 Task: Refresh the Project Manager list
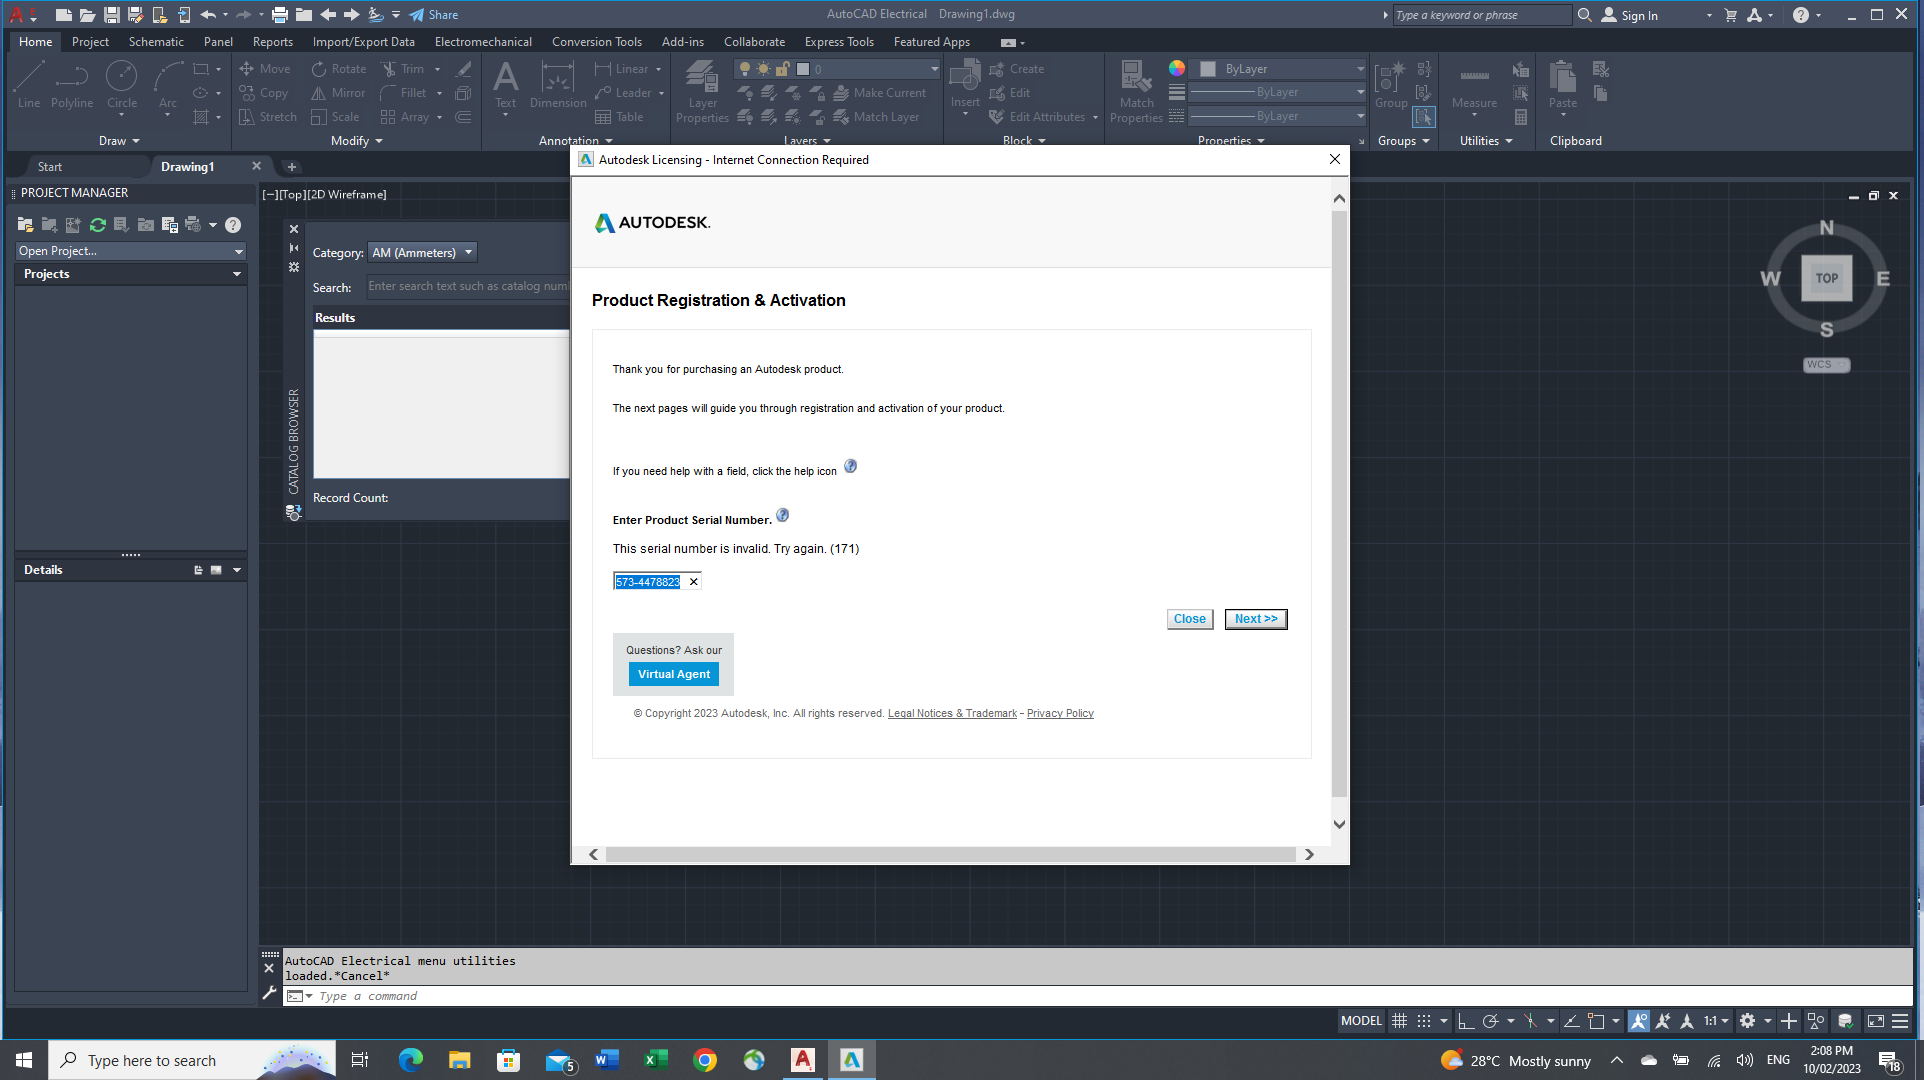pyautogui.click(x=97, y=225)
